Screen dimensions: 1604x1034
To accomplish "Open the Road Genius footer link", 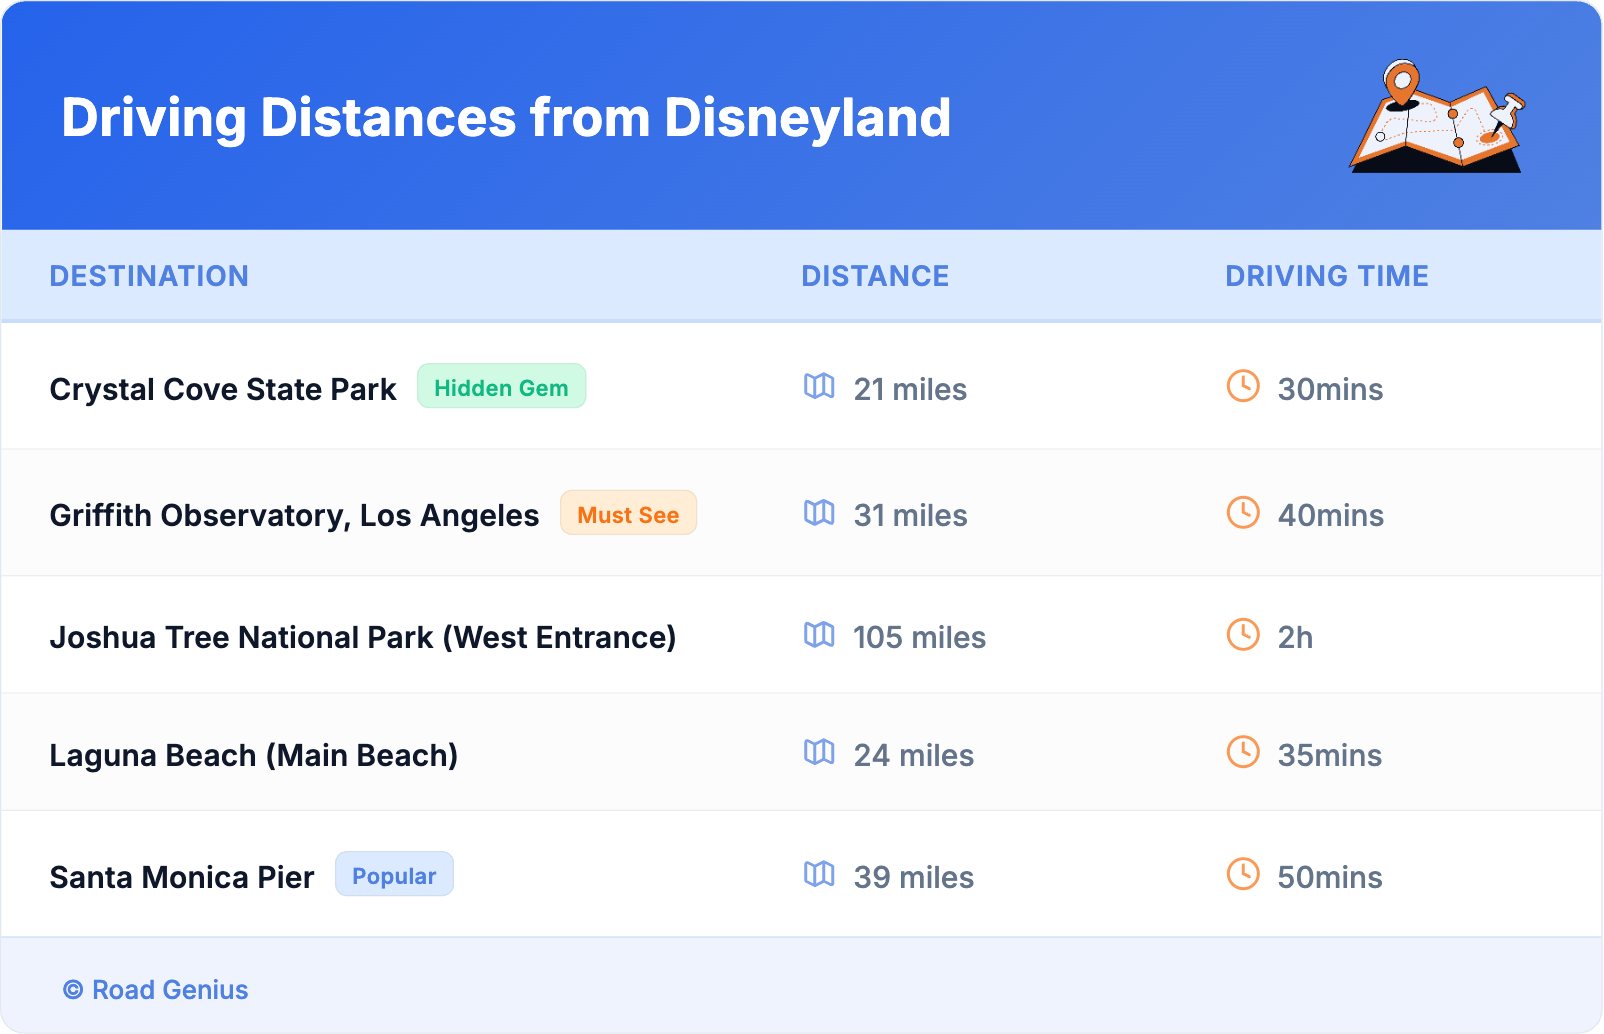I will pos(156,990).
